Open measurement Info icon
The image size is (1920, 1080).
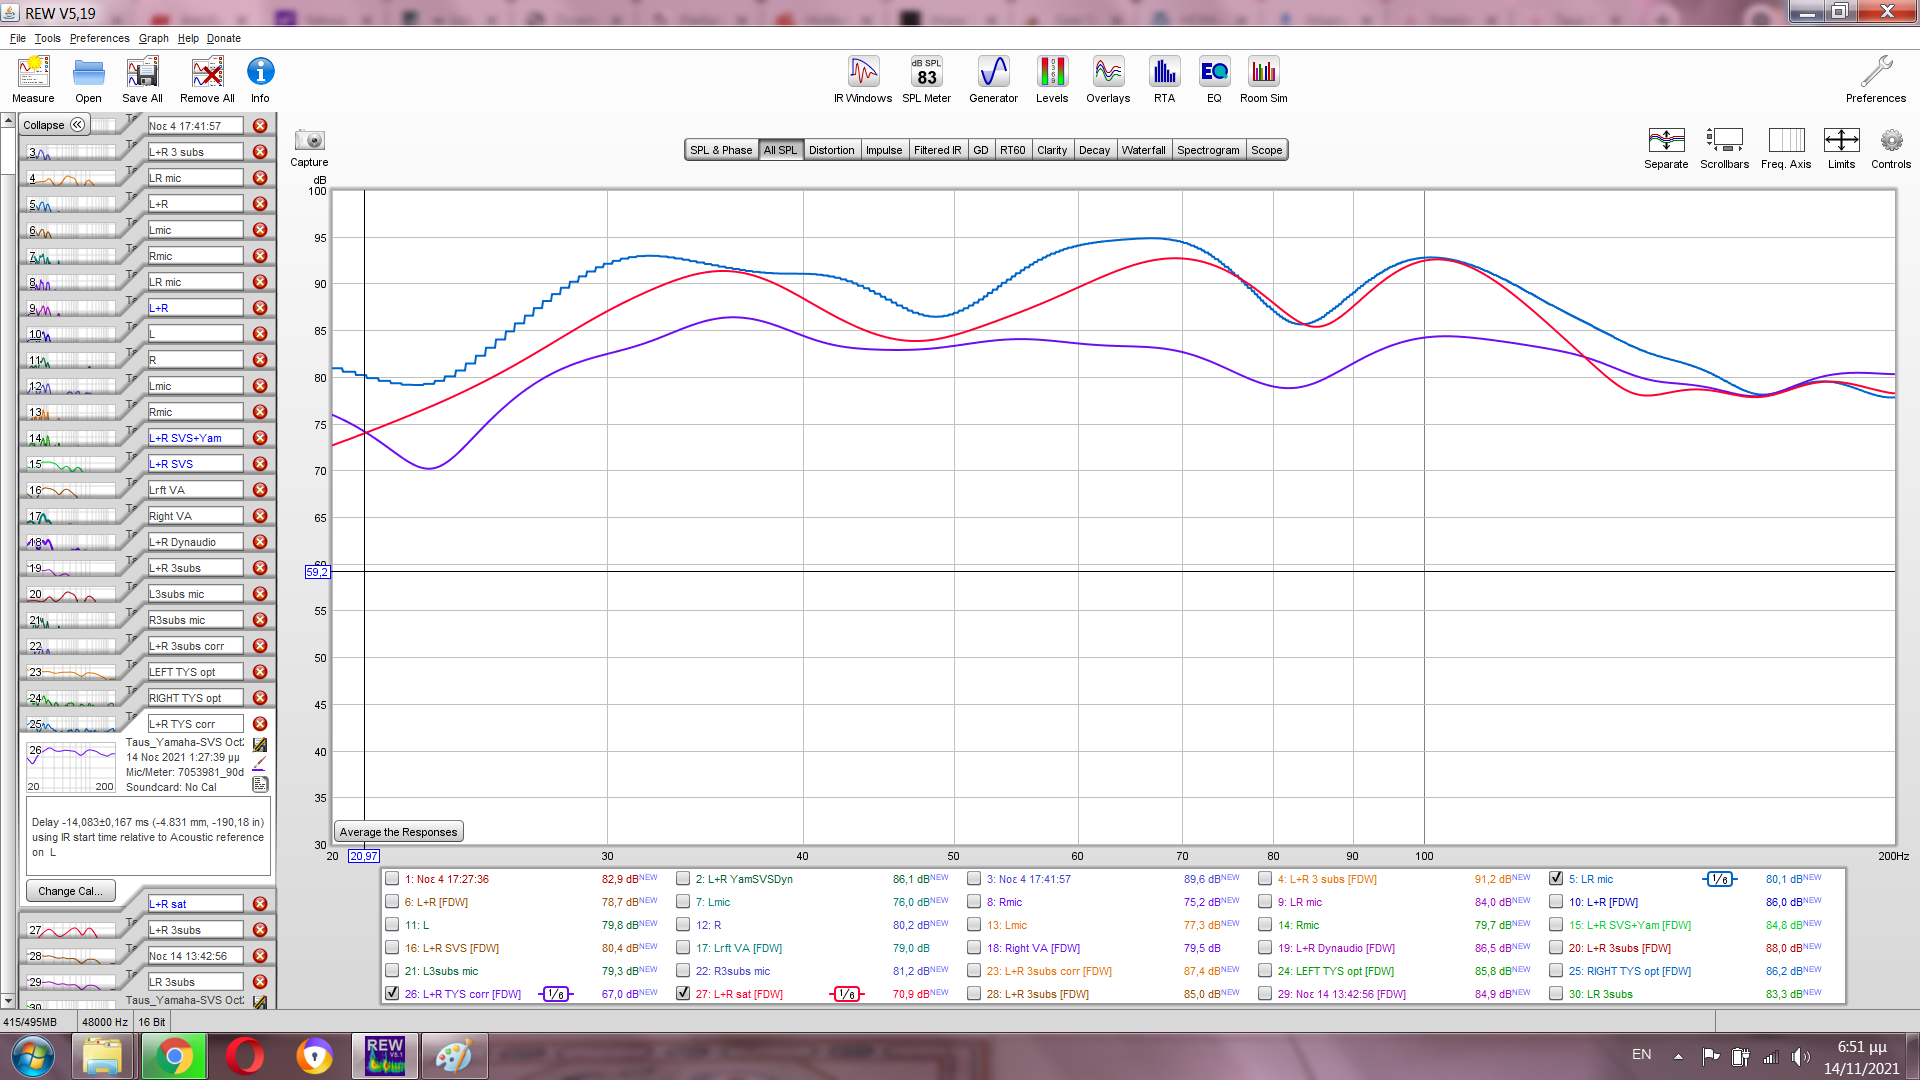[260, 79]
